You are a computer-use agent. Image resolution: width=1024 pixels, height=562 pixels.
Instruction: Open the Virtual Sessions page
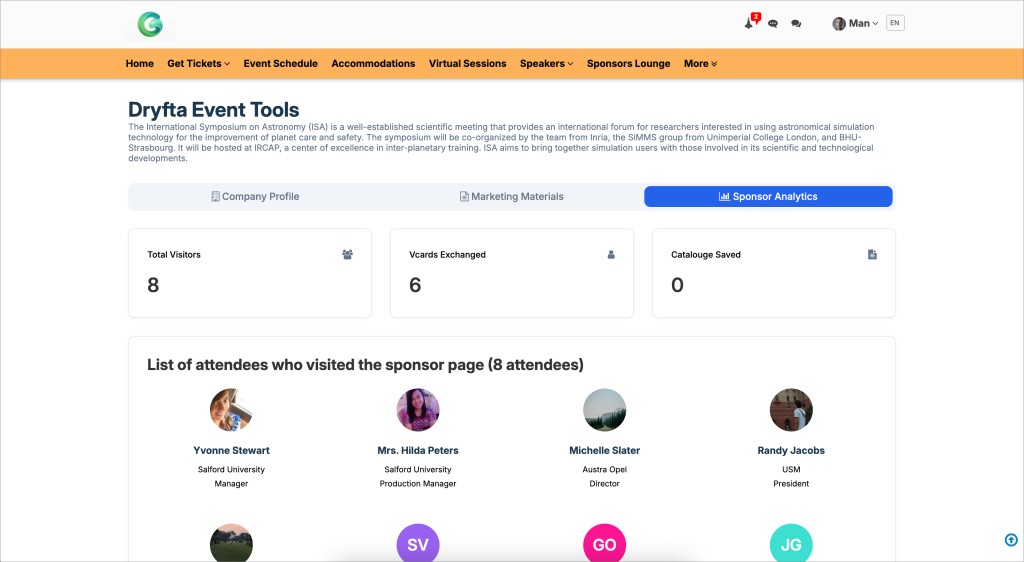click(468, 63)
